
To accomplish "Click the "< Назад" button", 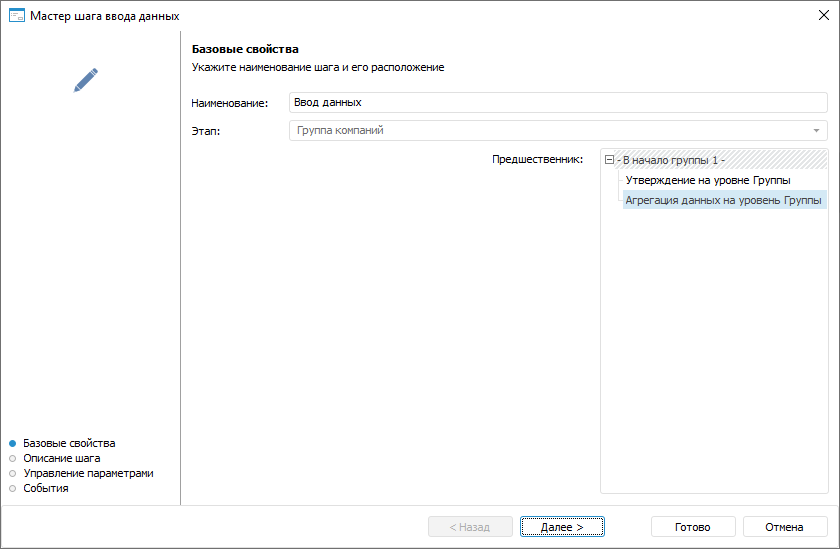I will coord(470,527).
